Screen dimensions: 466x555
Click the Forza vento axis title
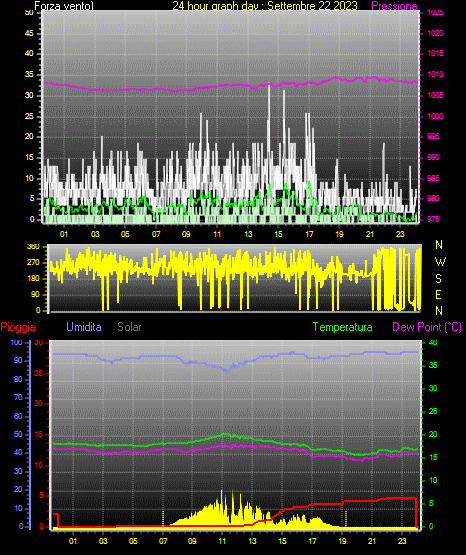(64, 6)
